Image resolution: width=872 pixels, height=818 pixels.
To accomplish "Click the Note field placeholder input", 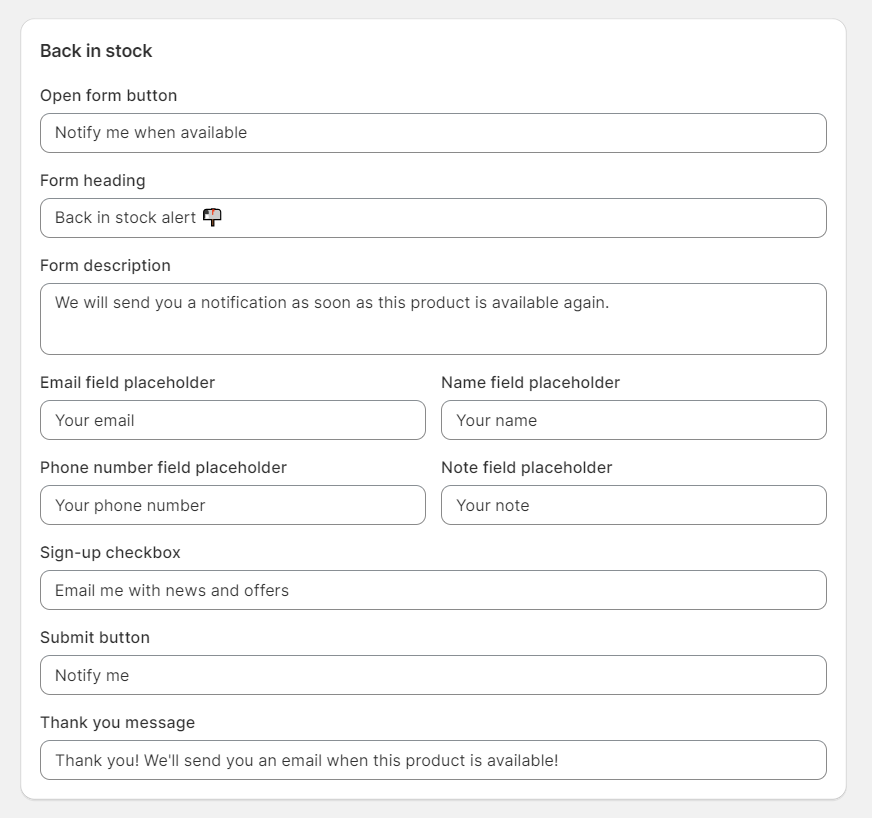I will click(634, 505).
